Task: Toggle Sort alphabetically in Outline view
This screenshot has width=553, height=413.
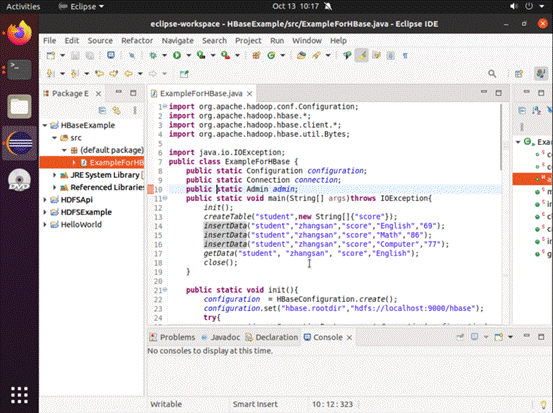Action: 536,110
